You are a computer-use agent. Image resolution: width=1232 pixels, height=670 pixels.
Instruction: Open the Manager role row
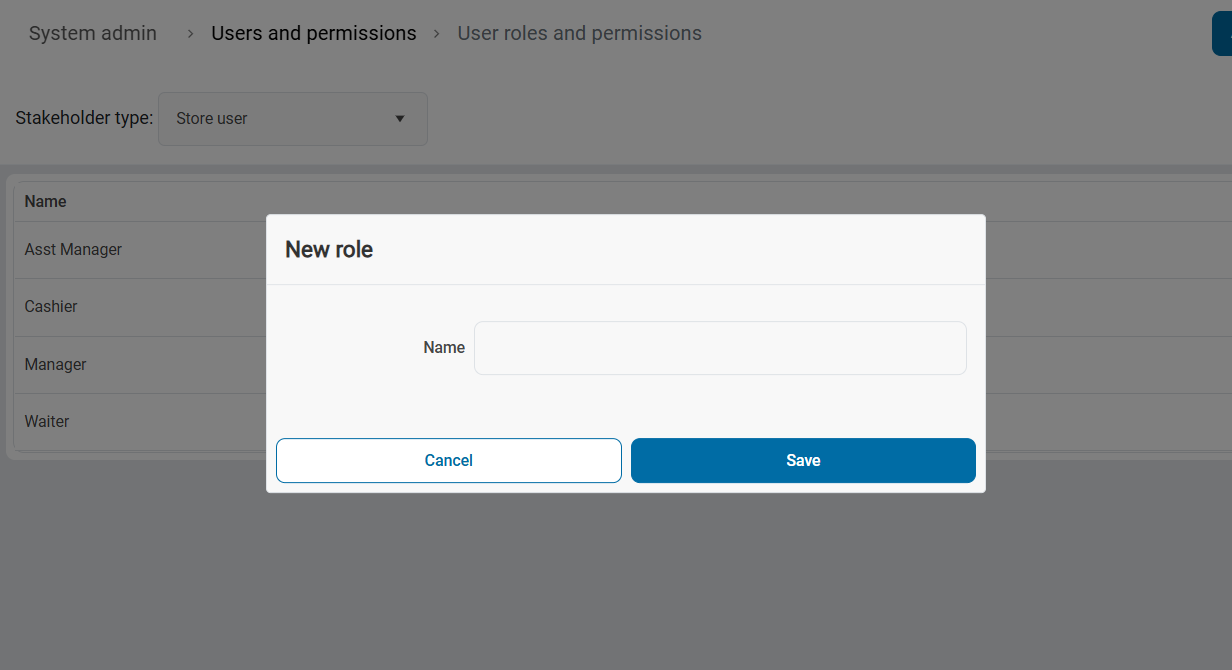[x=56, y=365]
